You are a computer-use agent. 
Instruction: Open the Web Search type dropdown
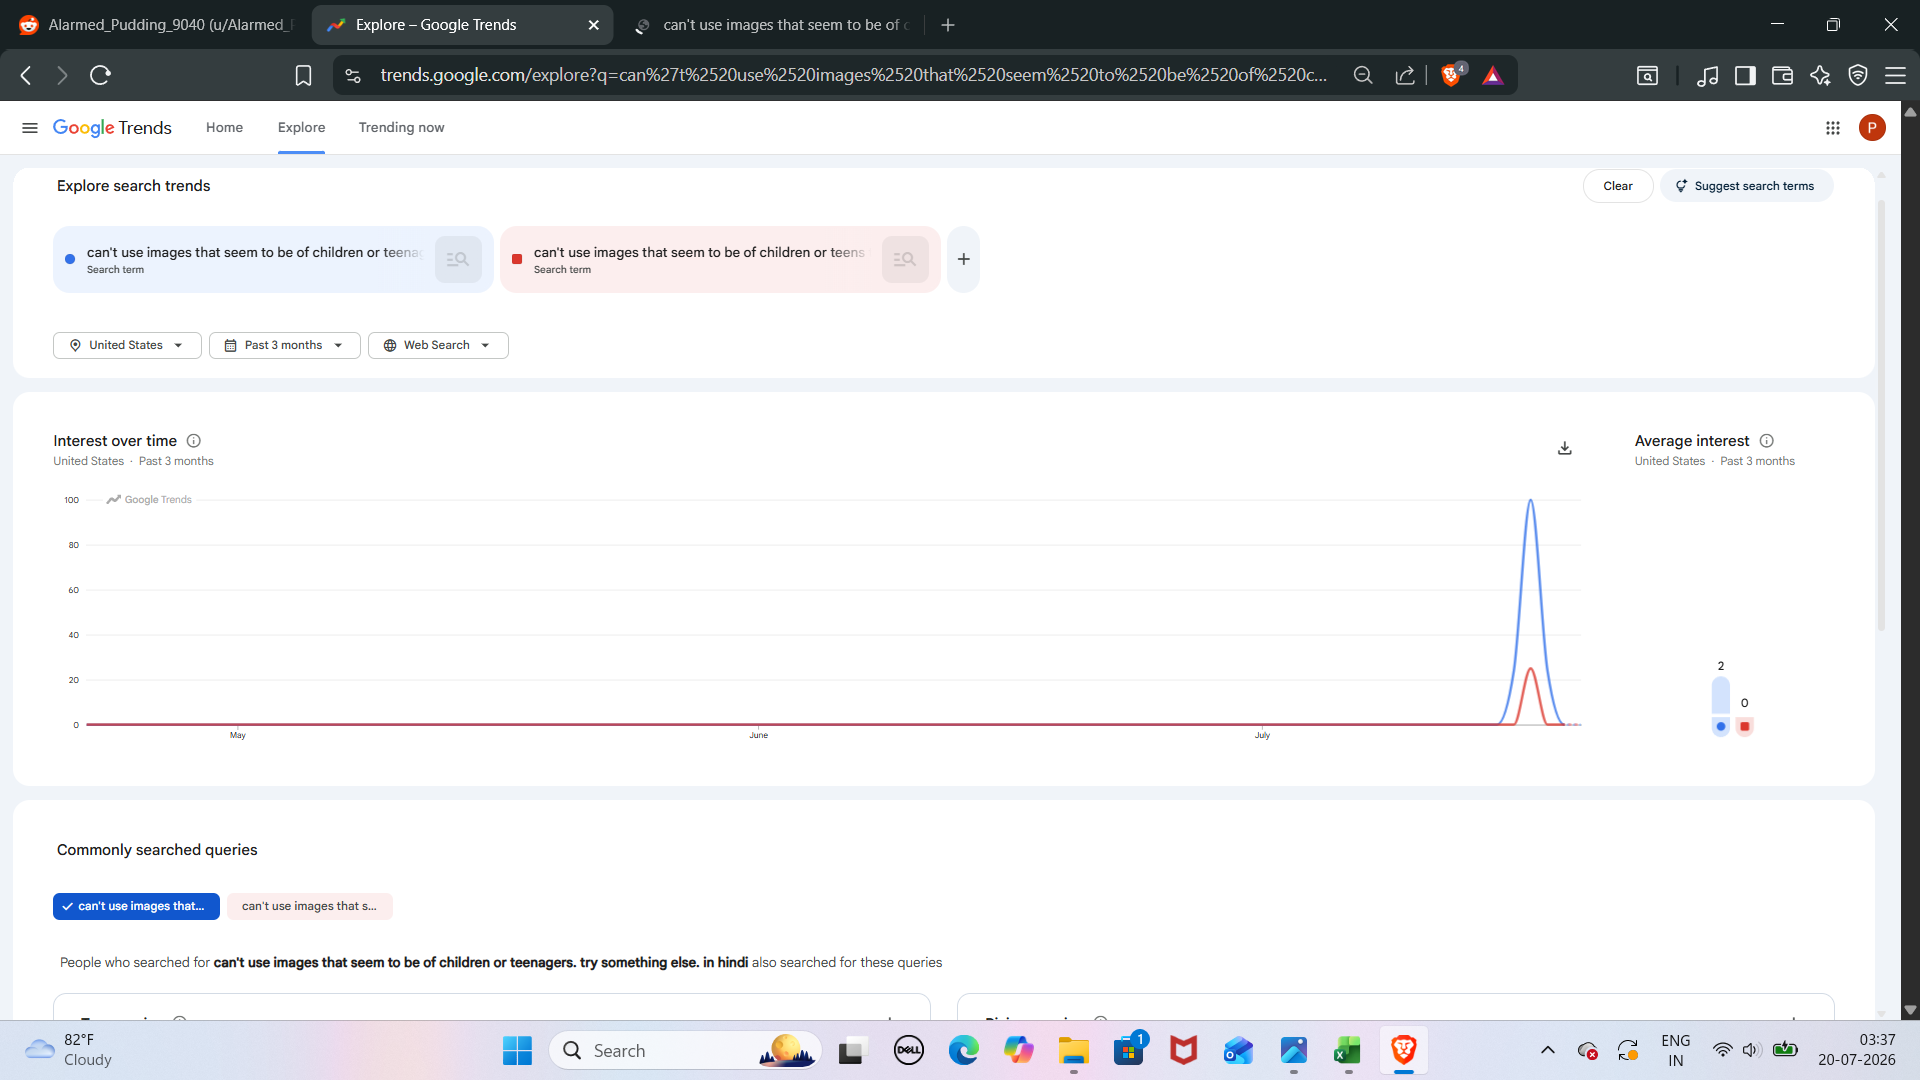[x=438, y=345]
